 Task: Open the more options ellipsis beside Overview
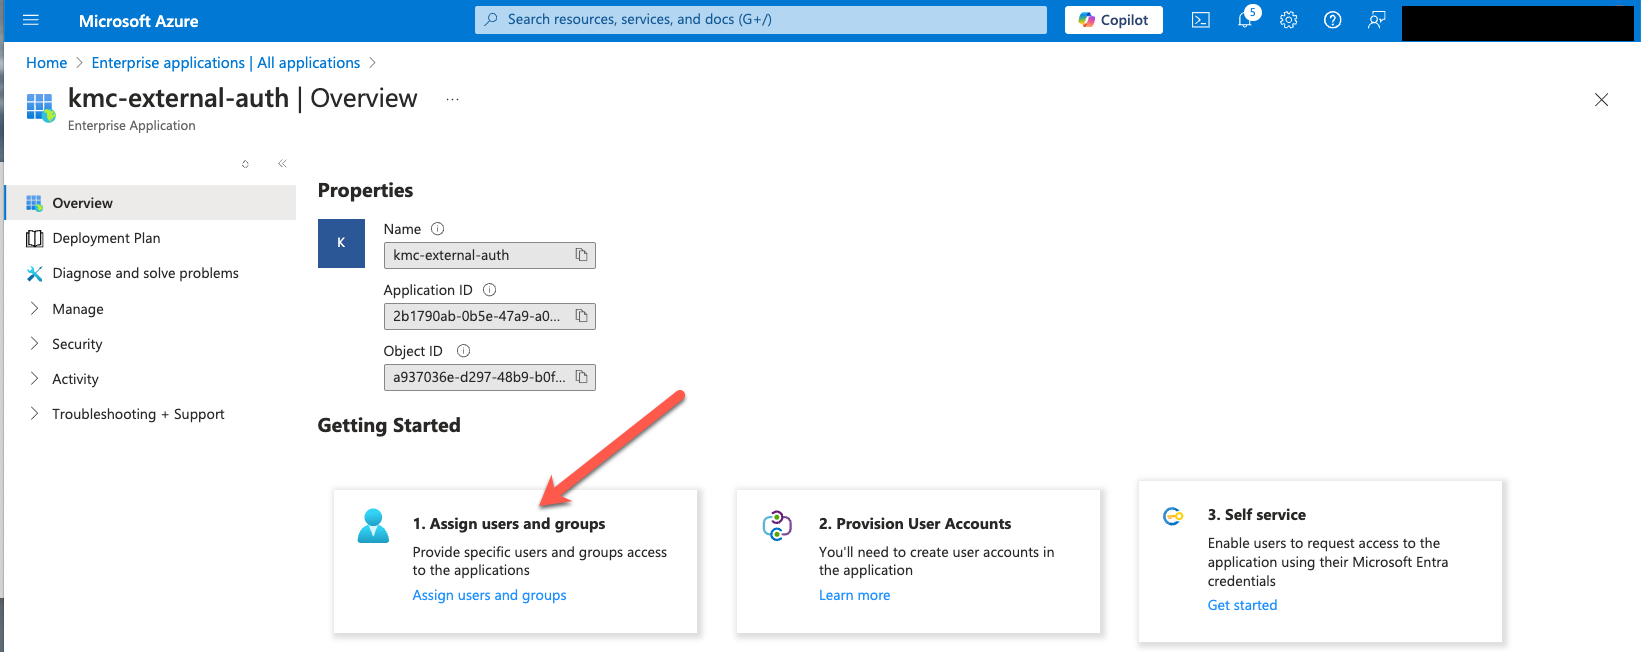tap(452, 99)
